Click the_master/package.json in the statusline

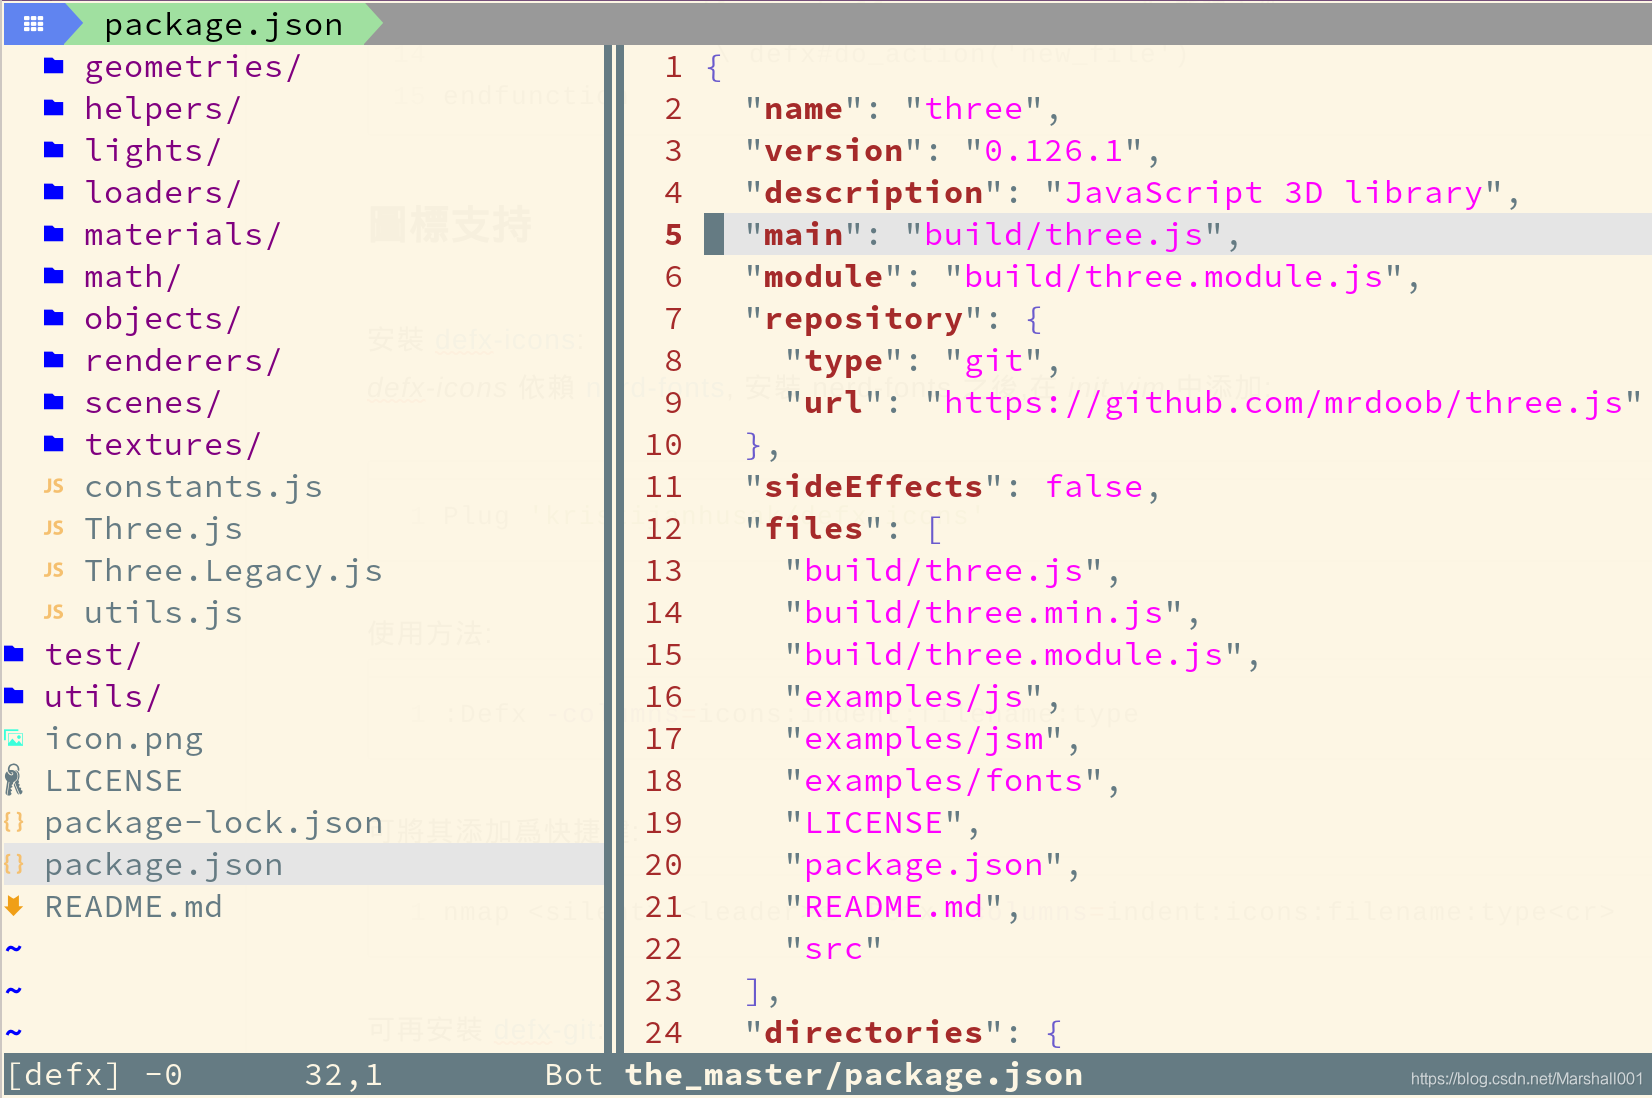854,1075
